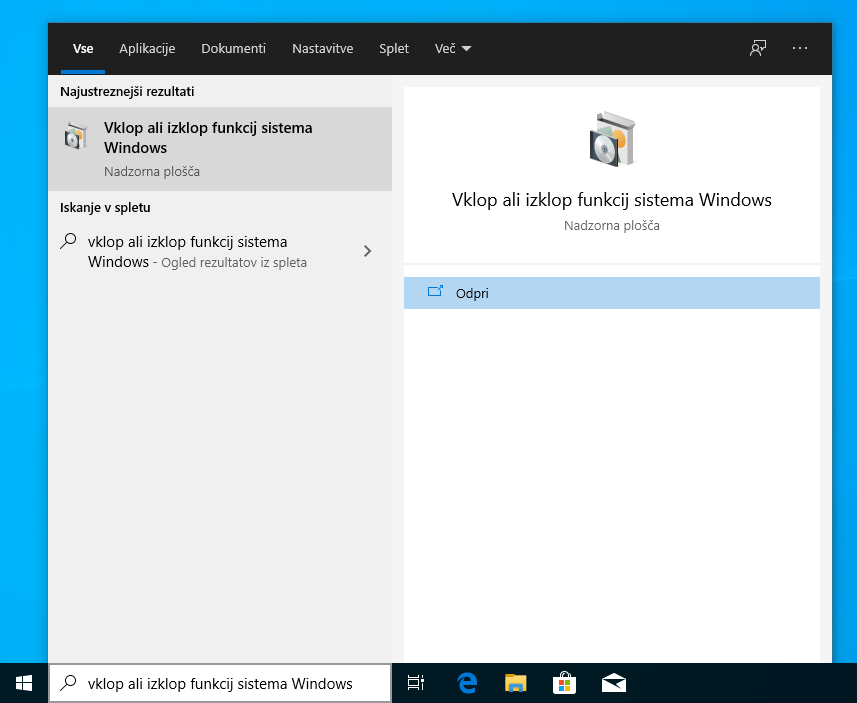Screen dimensions: 857x703
Task: Click Nadzorna plošča under the preview title
Action: click(x=612, y=225)
